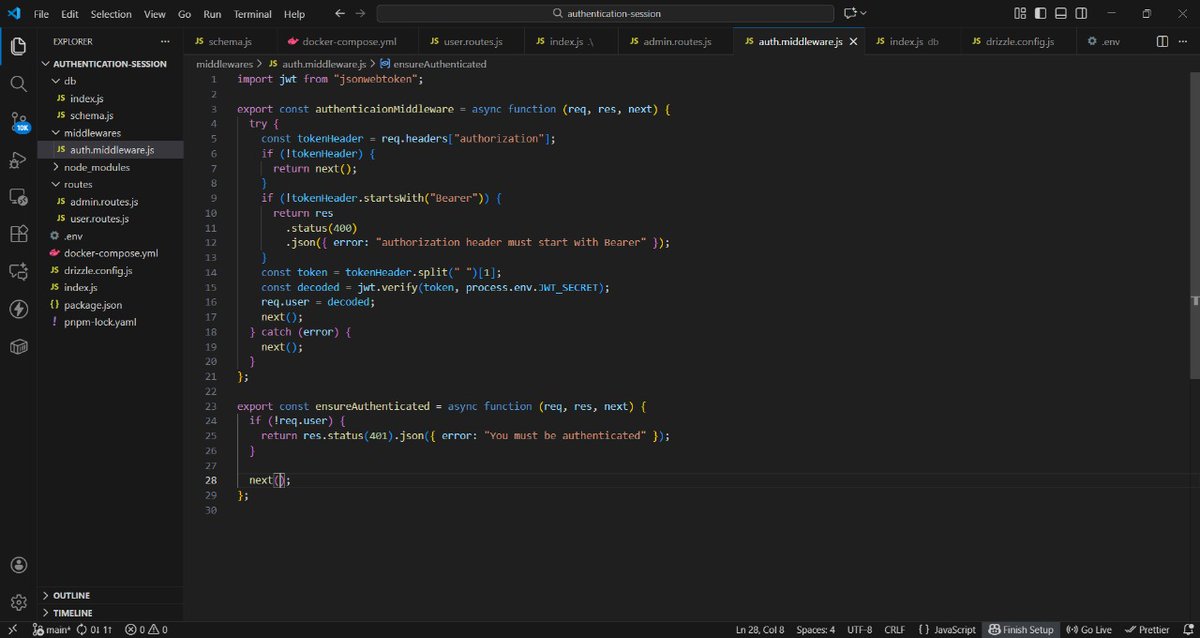Open the Accounts menu icon
This screenshot has width=1200, height=638.
point(18,565)
